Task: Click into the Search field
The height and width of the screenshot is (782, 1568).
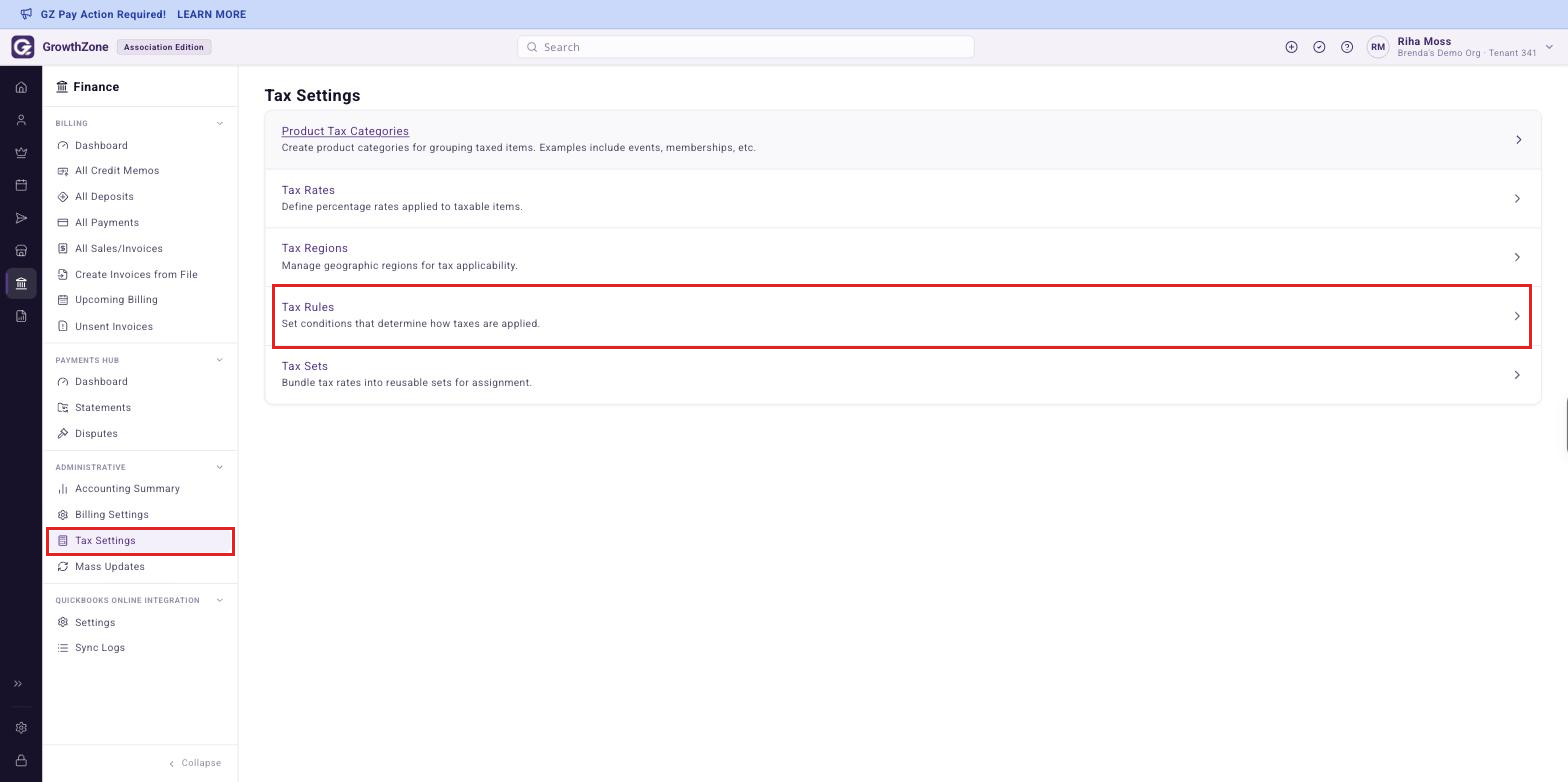Action: click(x=745, y=47)
